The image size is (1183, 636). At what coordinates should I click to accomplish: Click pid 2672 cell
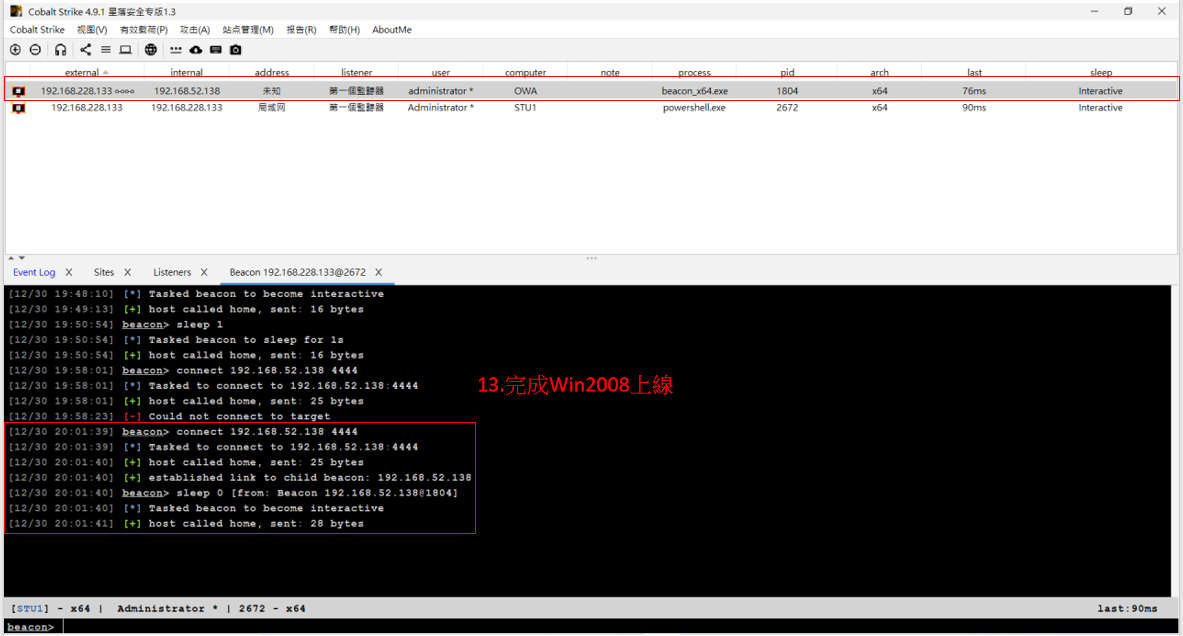click(787, 108)
